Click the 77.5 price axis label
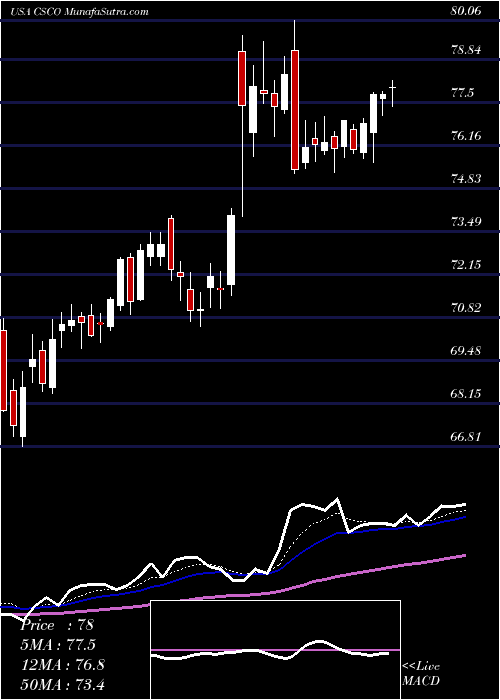Screen dimensions: 500x700 [464, 93]
